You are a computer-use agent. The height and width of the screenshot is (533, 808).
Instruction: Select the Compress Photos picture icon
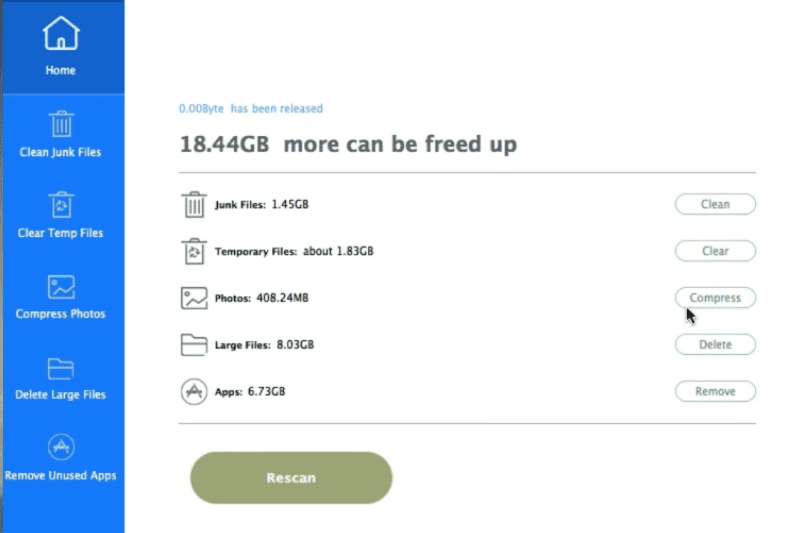click(x=61, y=287)
